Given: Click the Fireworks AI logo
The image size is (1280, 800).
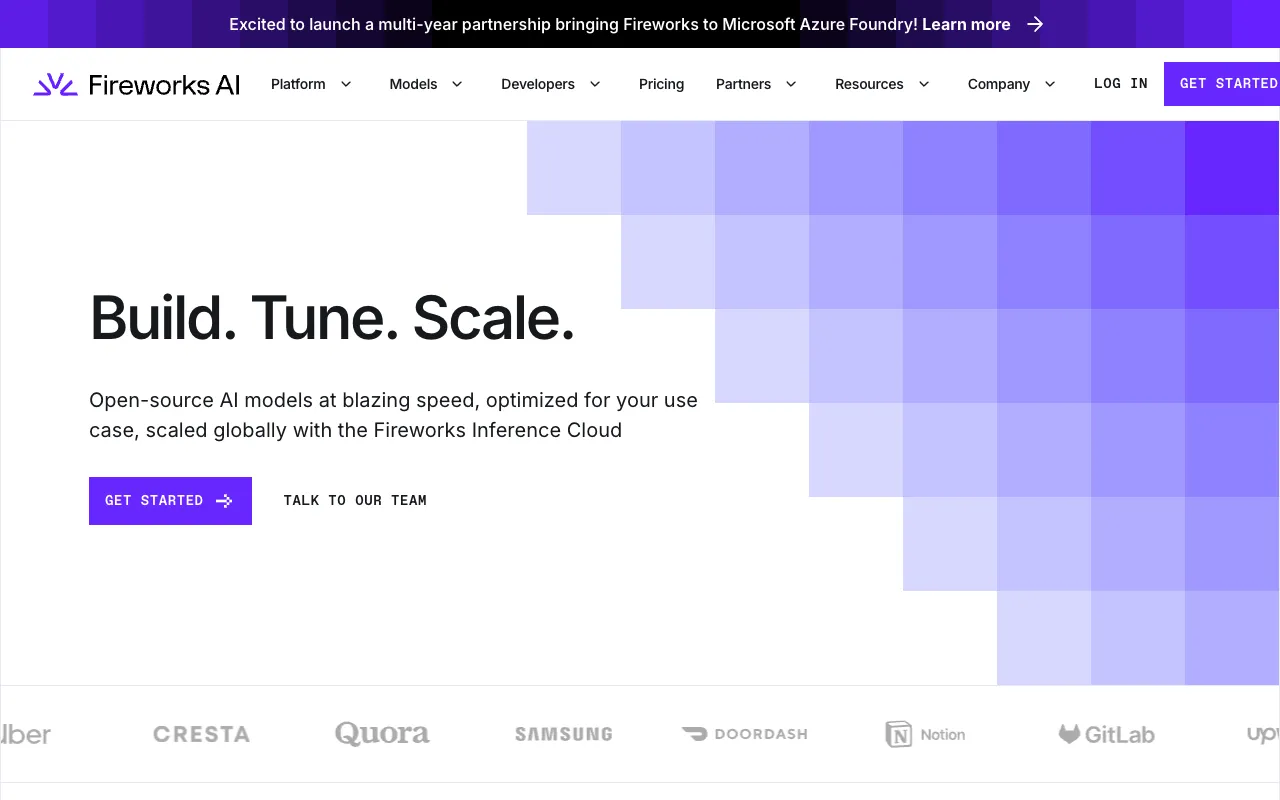Looking at the screenshot, I should click(137, 85).
